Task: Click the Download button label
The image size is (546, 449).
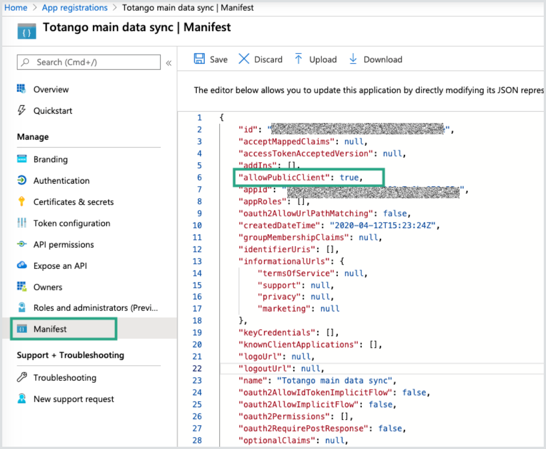Action: click(383, 60)
